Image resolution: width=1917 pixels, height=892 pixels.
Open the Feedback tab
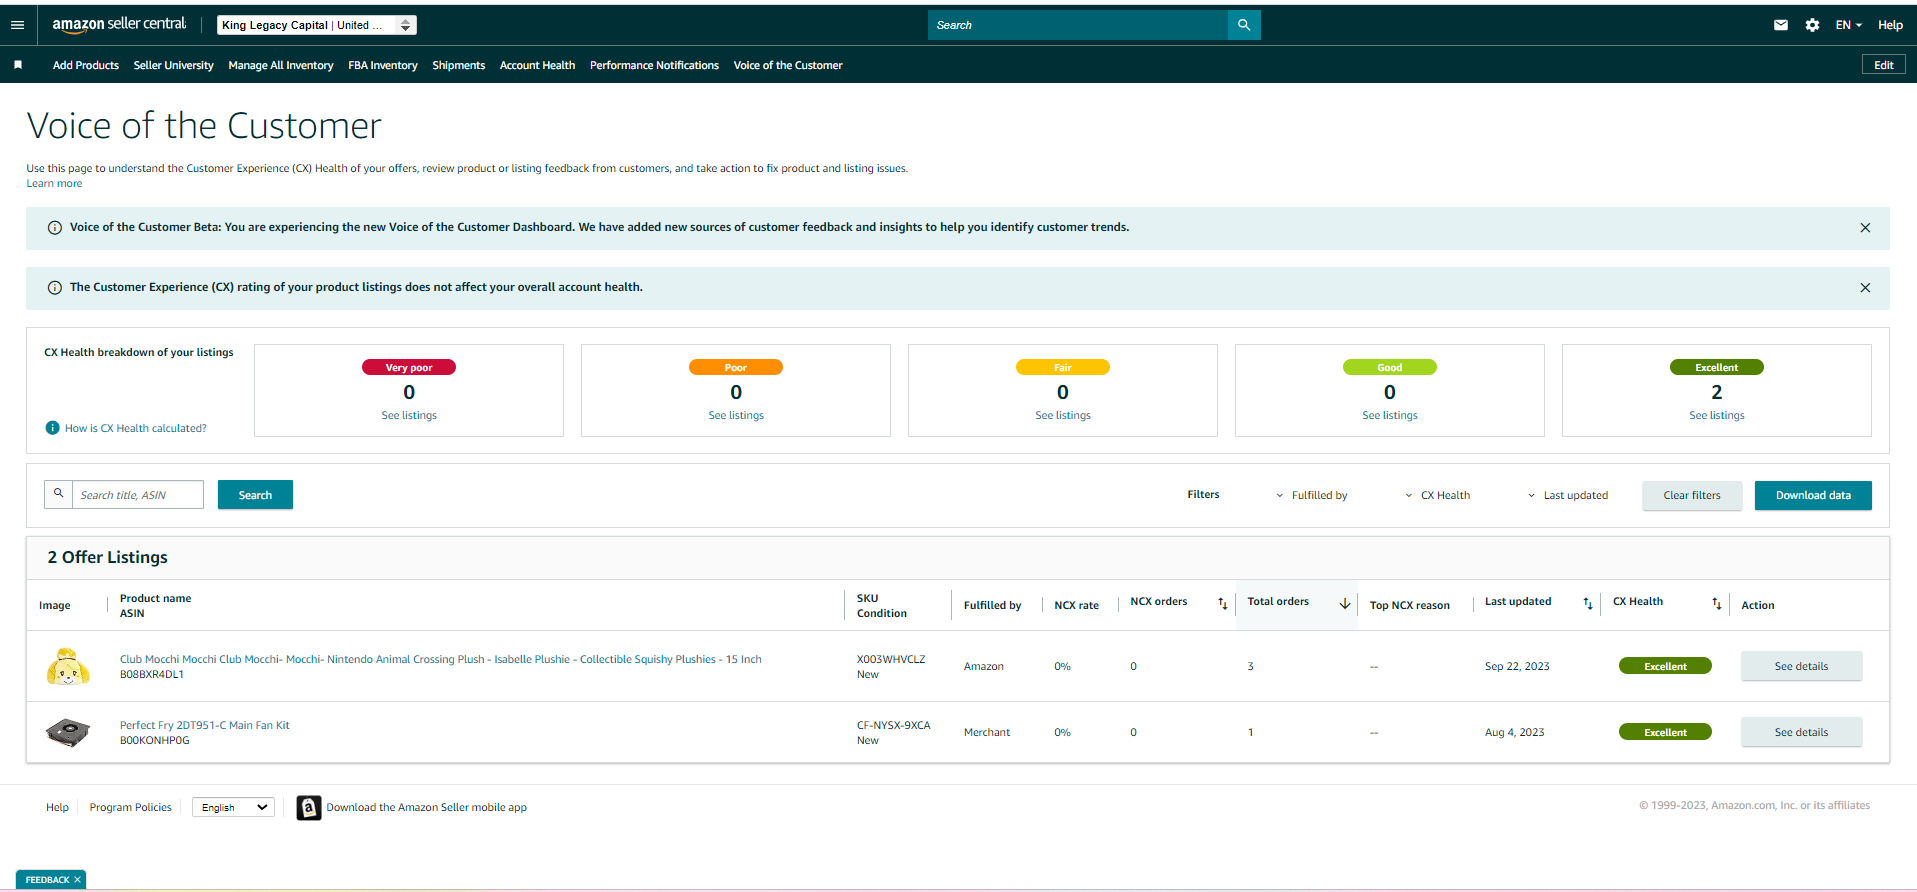[47, 880]
